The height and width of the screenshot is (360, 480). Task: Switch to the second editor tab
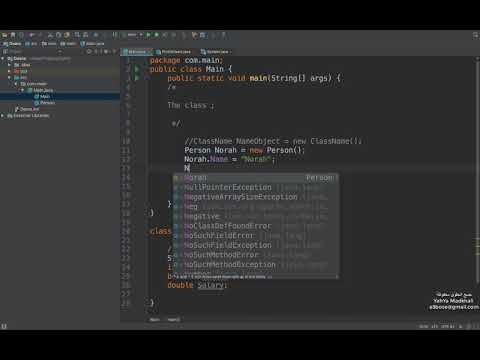coord(175,52)
